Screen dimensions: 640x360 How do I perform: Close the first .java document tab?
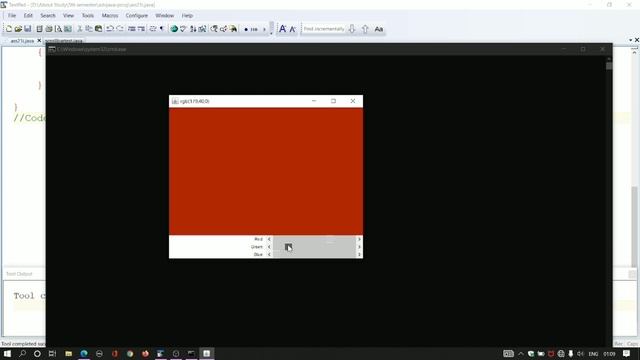pos(39,40)
